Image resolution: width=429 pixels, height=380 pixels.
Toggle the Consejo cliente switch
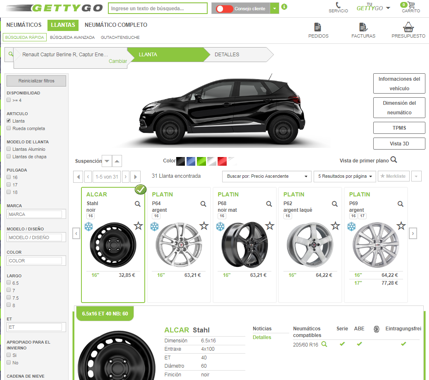coord(224,9)
